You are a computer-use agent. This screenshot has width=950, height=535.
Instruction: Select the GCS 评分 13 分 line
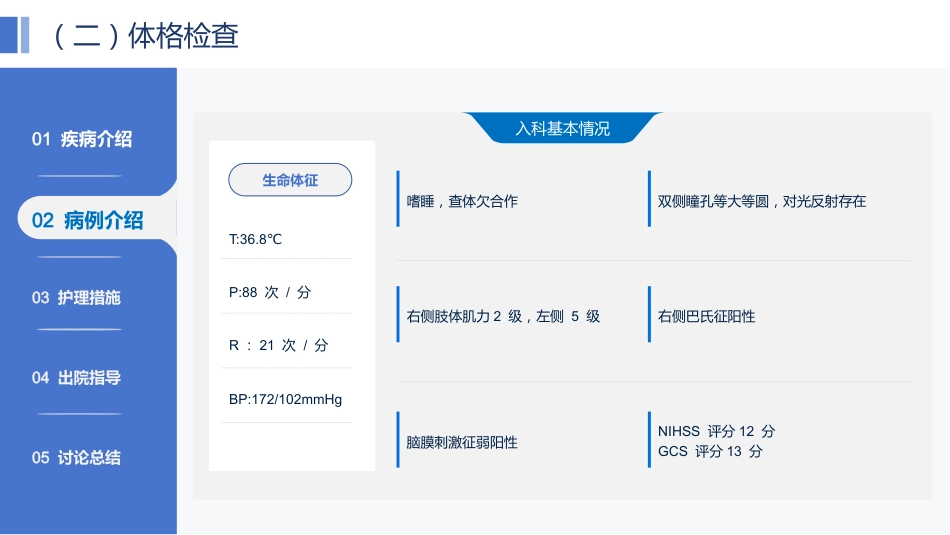pos(710,451)
